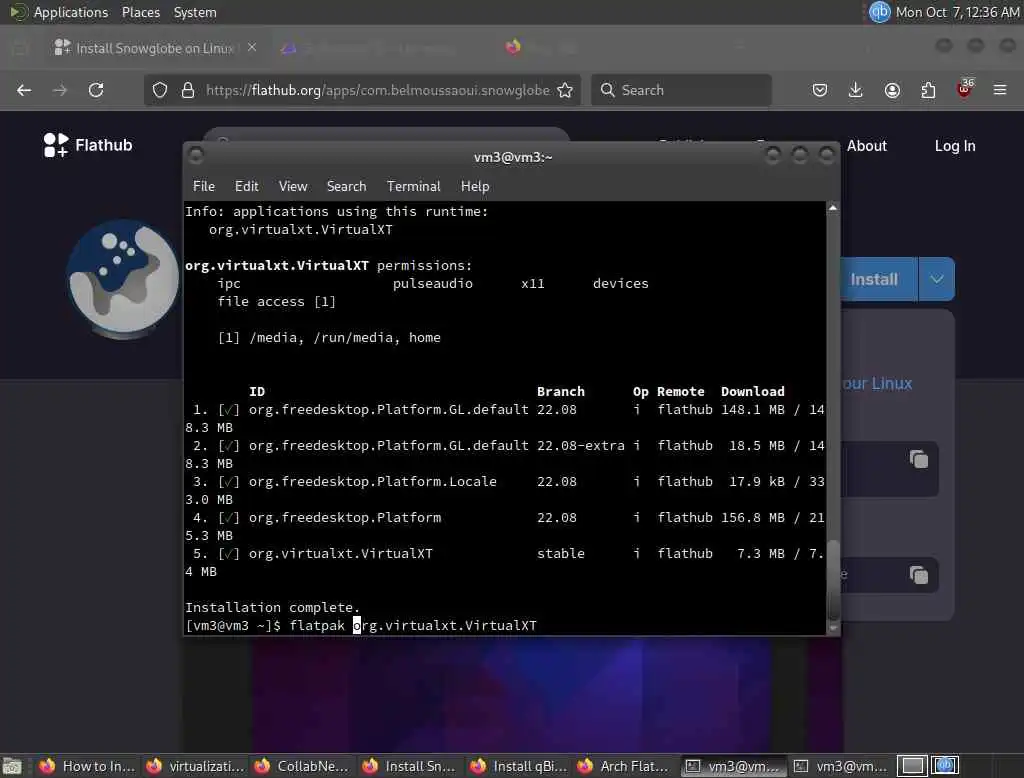Image resolution: width=1024 pixels, height=778 pixels.
Task: Click the terminal window menu icon in title bar
Action: click(195, 156)
